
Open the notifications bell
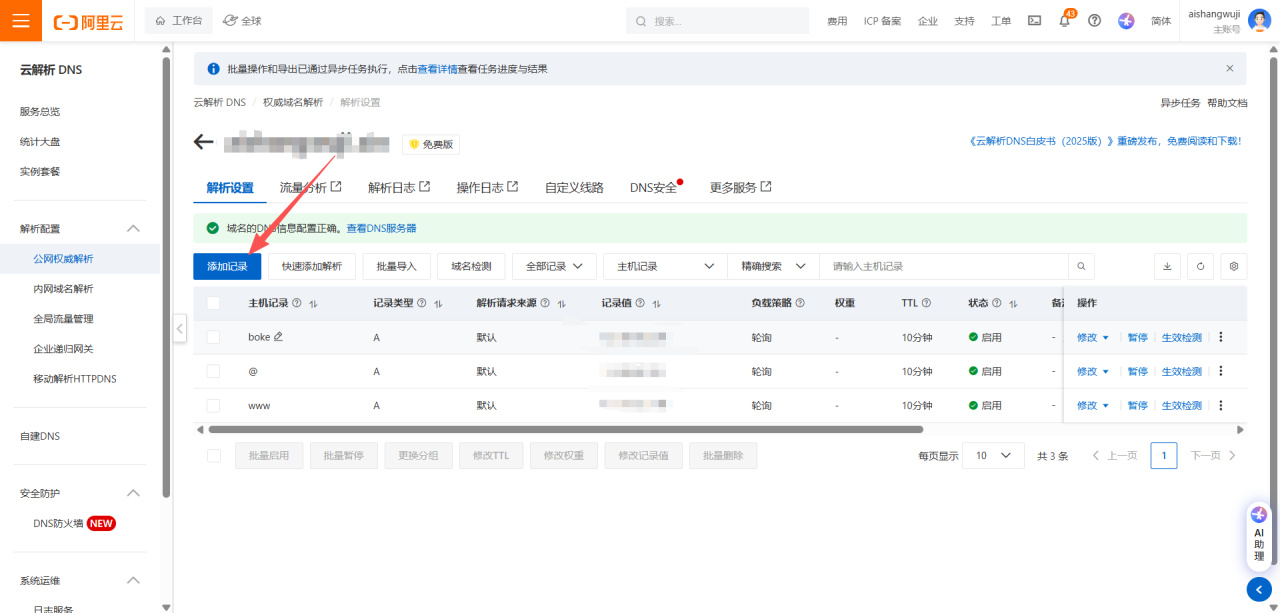(x=1064, y=21)
